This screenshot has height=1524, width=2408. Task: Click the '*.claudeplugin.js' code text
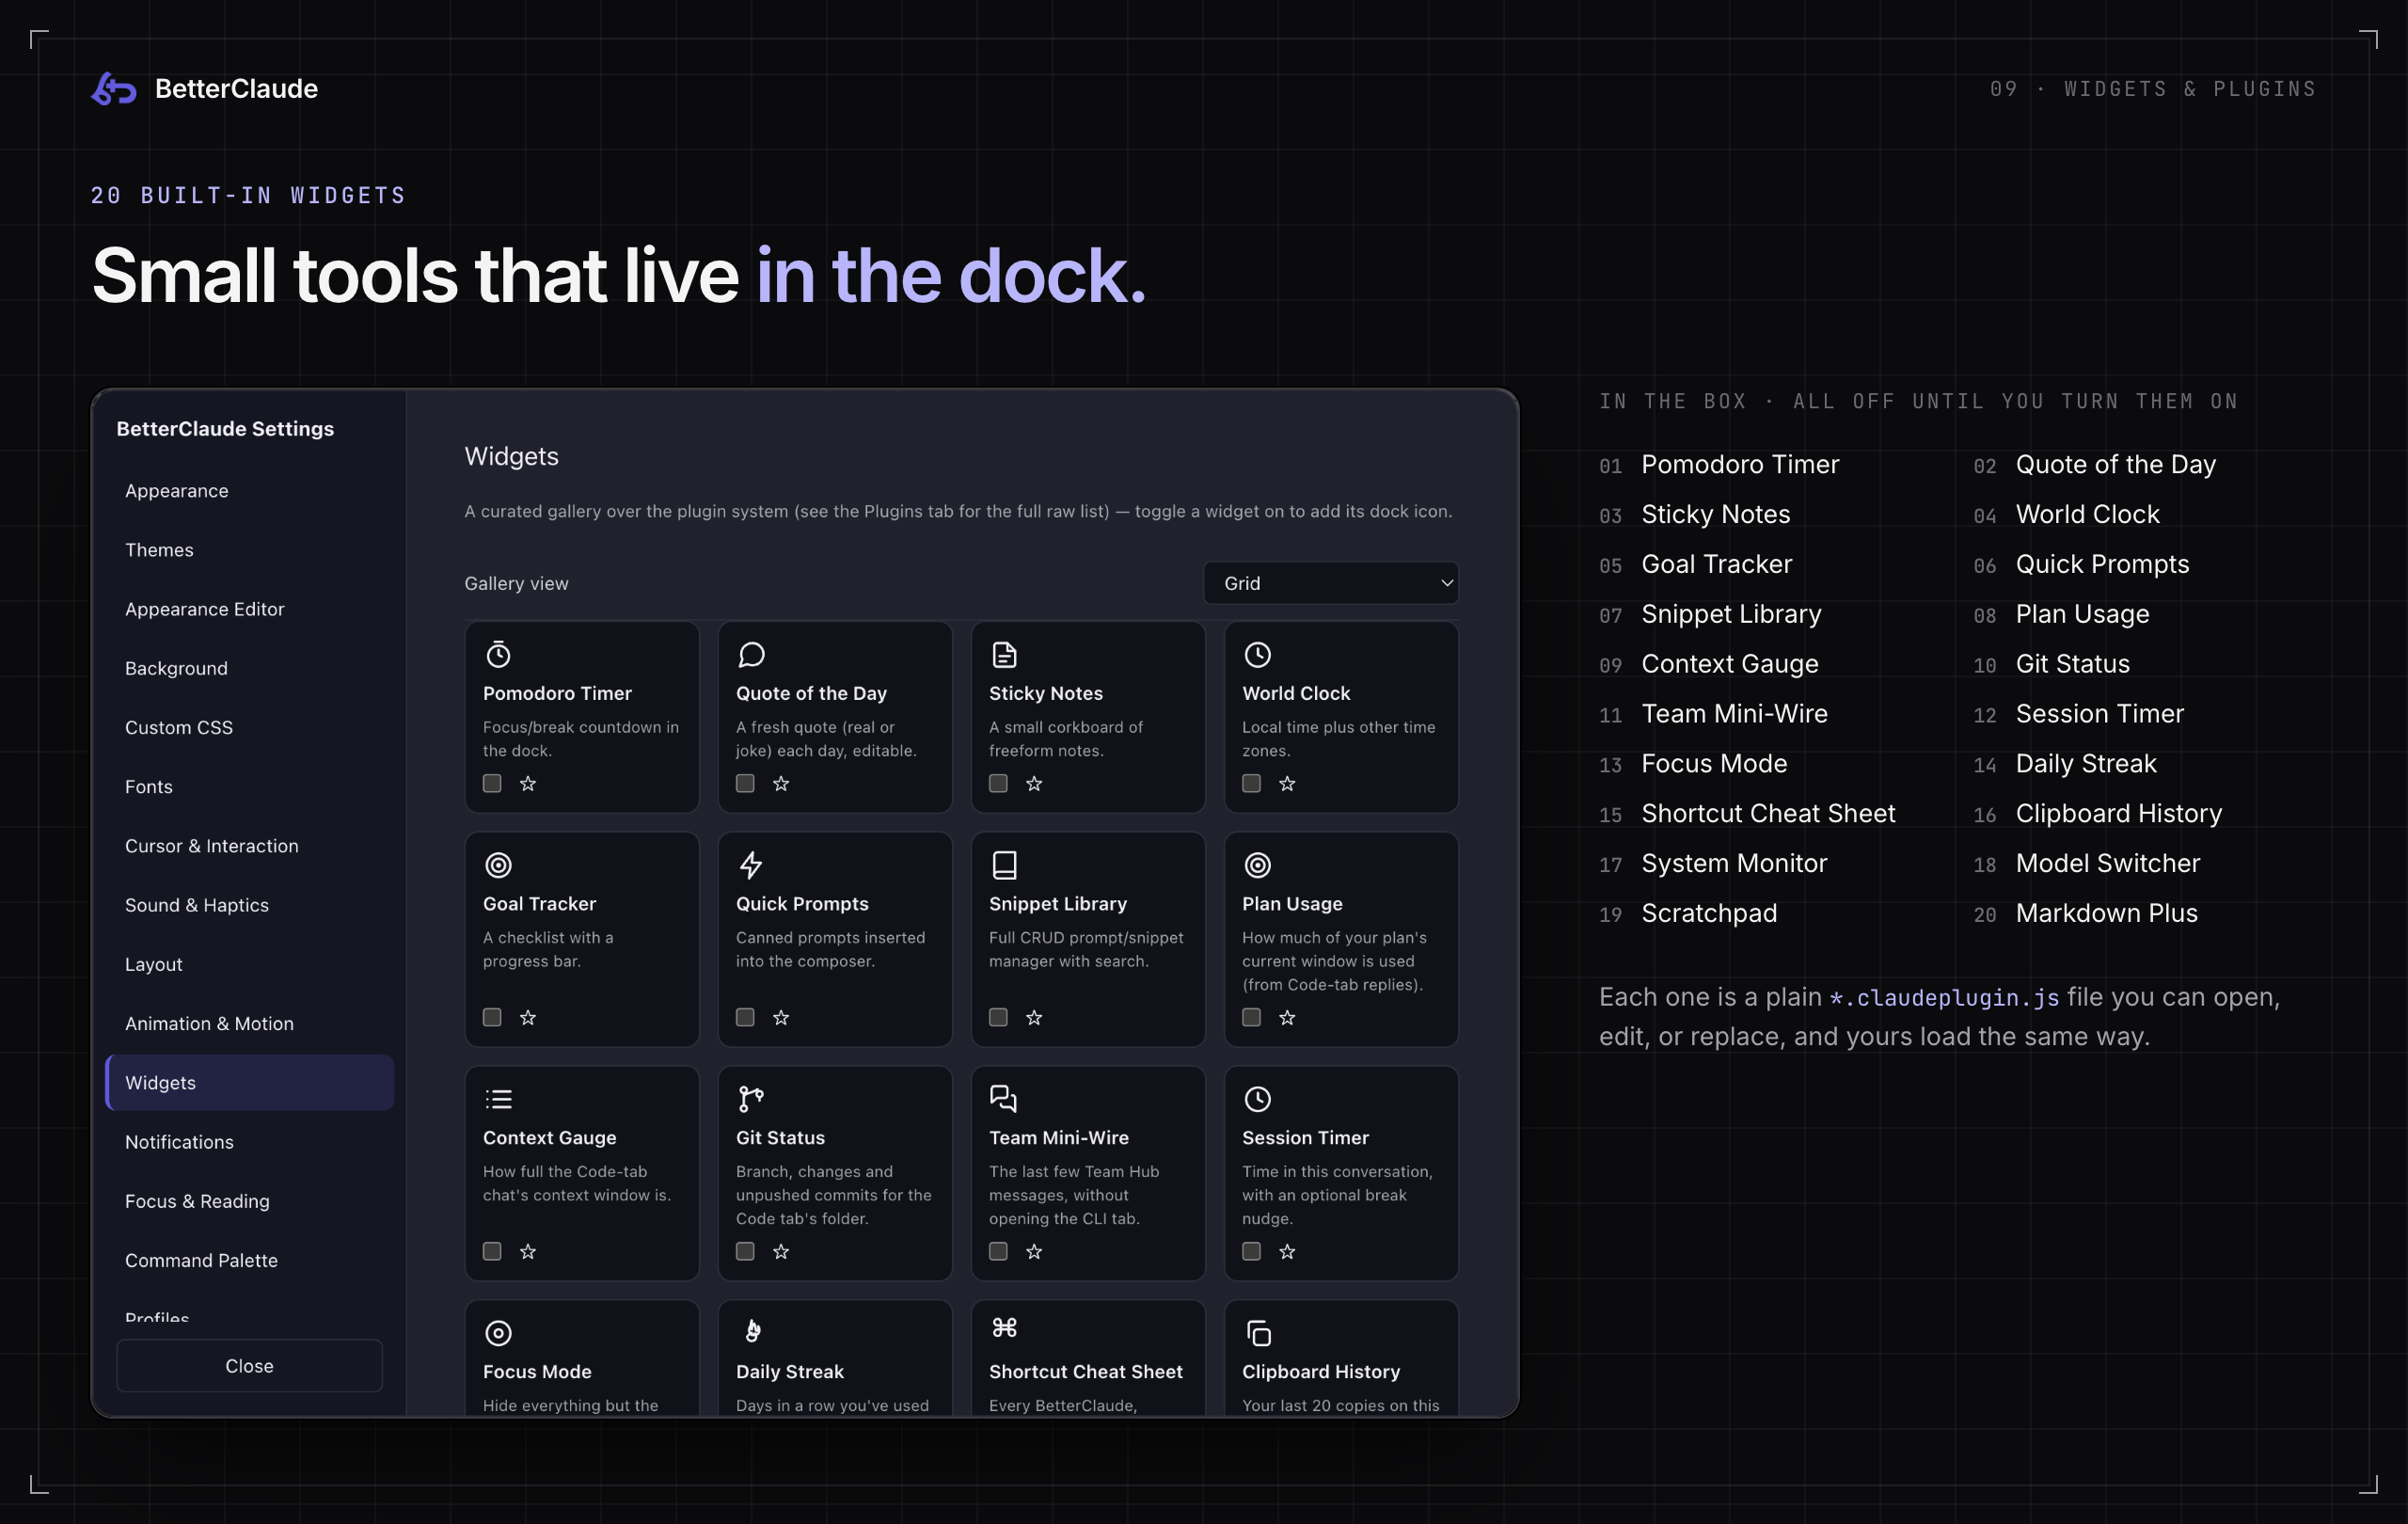[x=1944, y=998]
